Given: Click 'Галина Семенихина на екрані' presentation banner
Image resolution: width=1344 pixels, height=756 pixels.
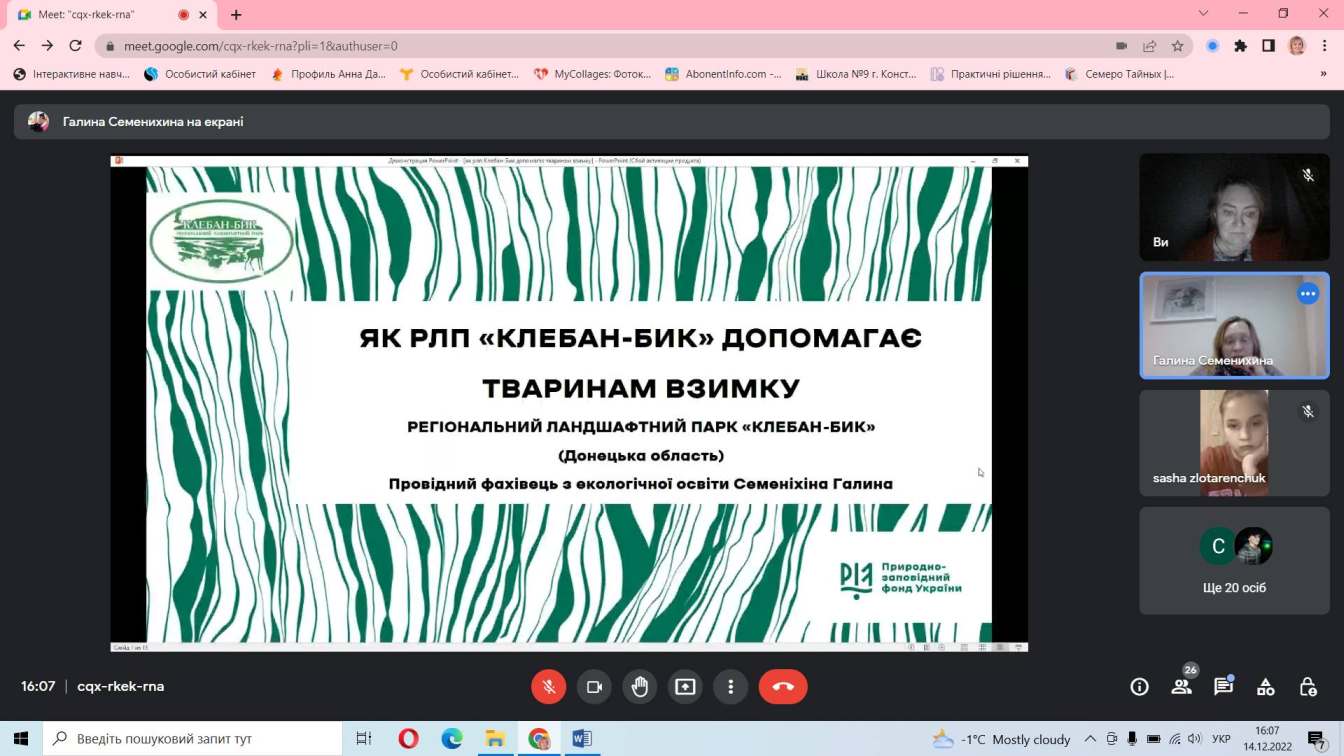Looking at the screenshot, I should [671, 122].
